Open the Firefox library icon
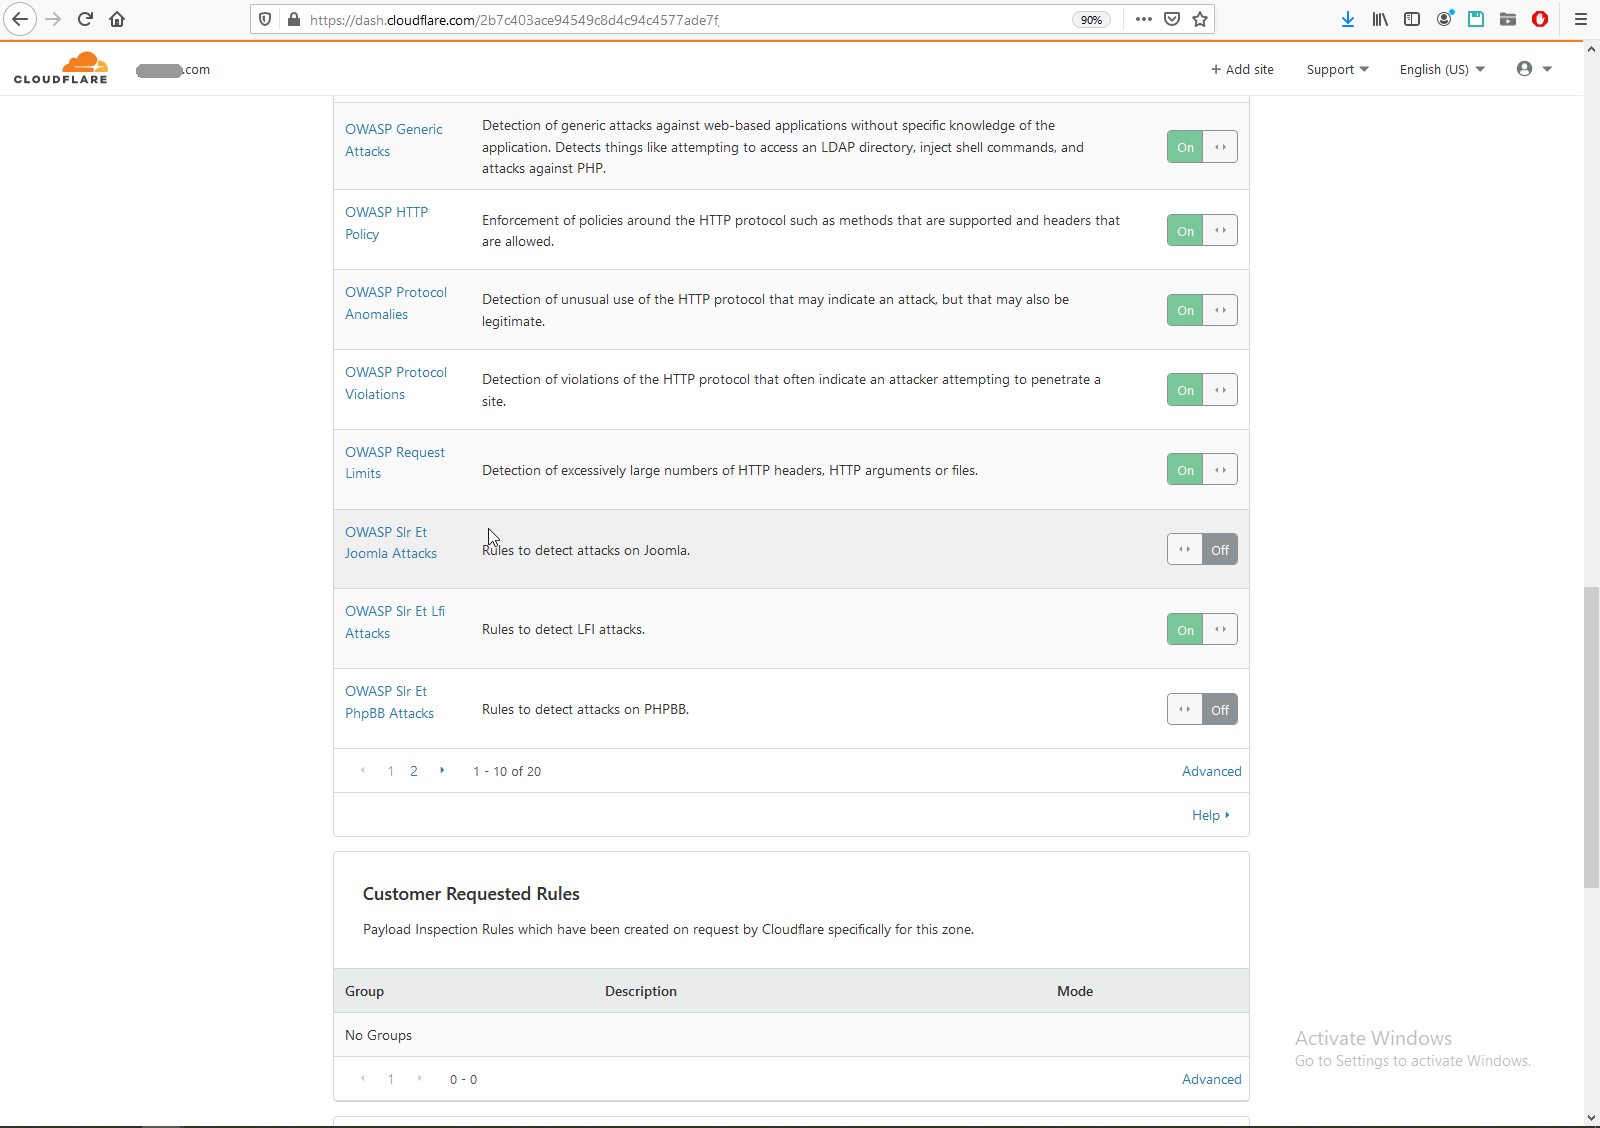The width and height of the screenshot is (1600, 1128). [x=1380, y=19]
